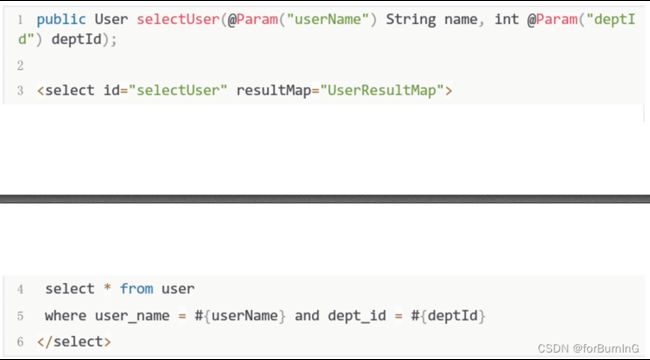650x360 pixels.
Task: Click the CSDN @forBurnInG watermark
Action: (588, 348)
